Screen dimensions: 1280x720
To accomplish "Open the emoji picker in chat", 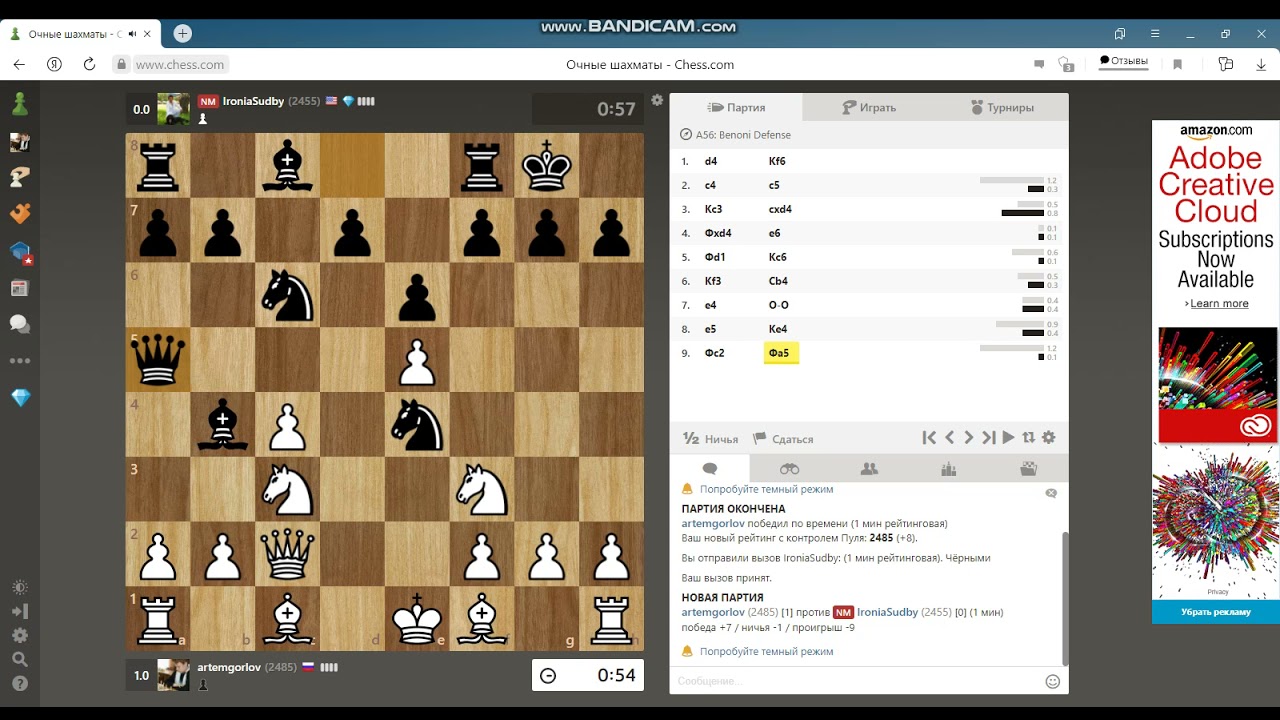I will coord(1052,681).
